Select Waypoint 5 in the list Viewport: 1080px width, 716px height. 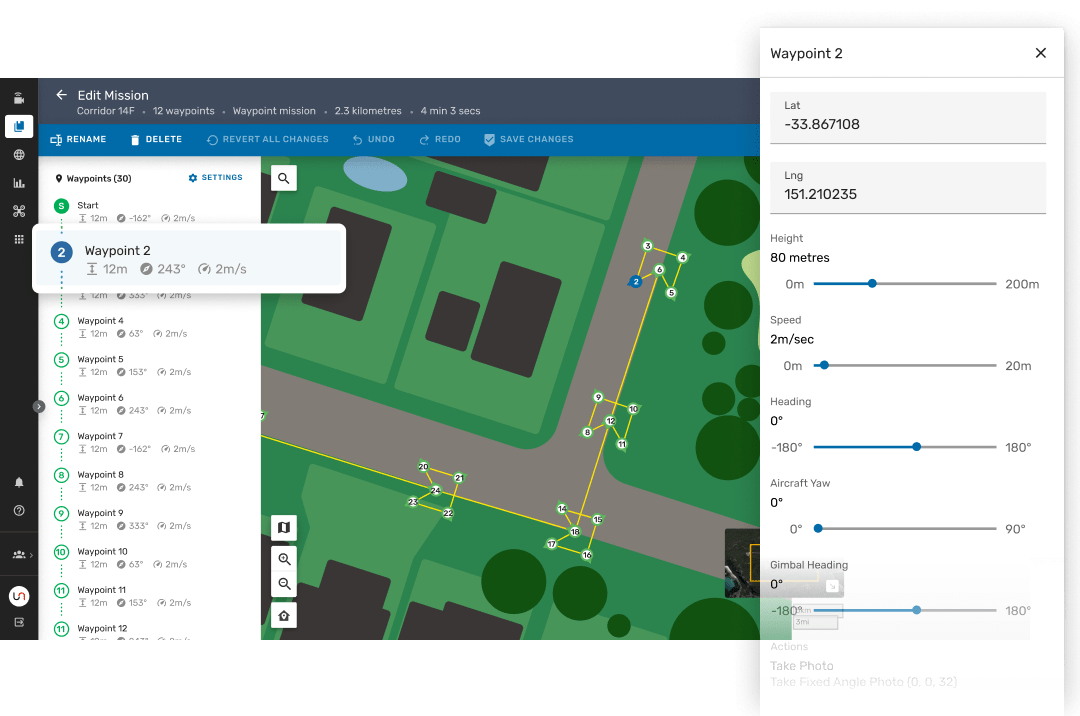[x=149, y=366]
